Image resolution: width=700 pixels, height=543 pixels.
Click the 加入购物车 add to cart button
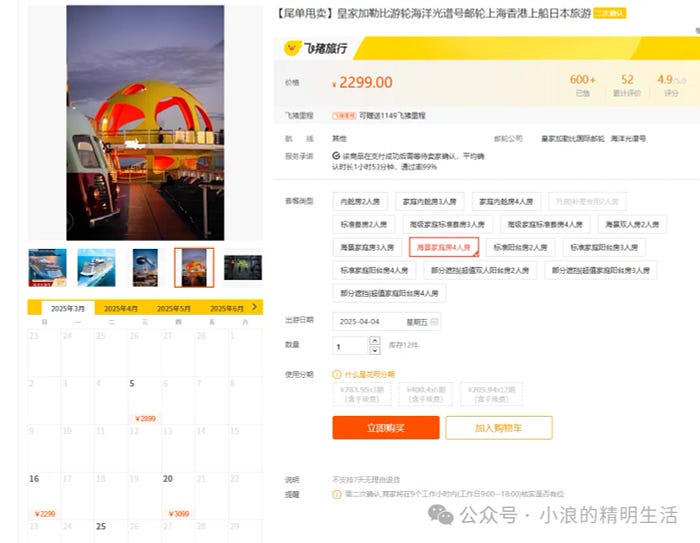499,428
